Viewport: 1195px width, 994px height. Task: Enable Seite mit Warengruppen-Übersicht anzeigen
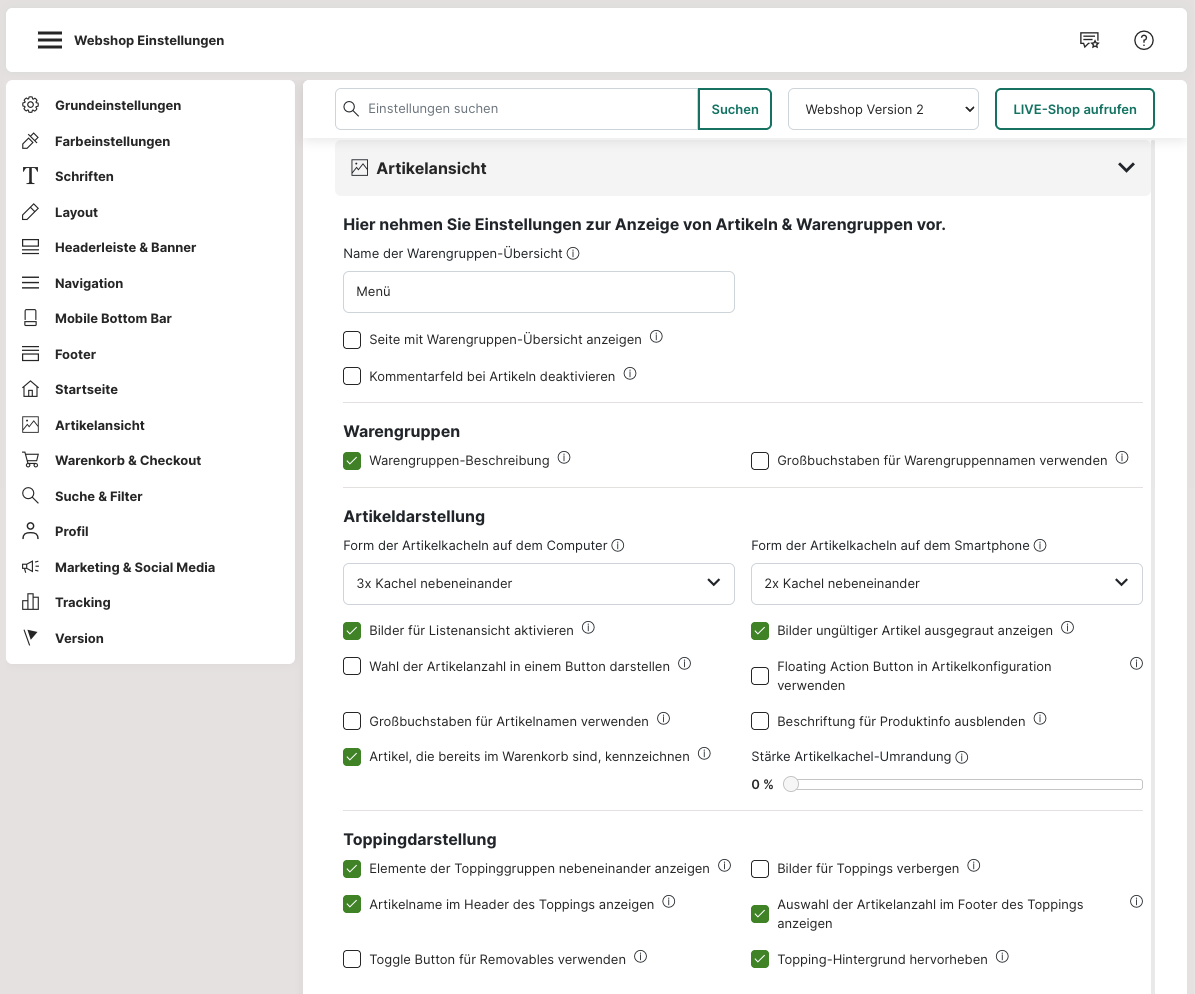(352, 340)
